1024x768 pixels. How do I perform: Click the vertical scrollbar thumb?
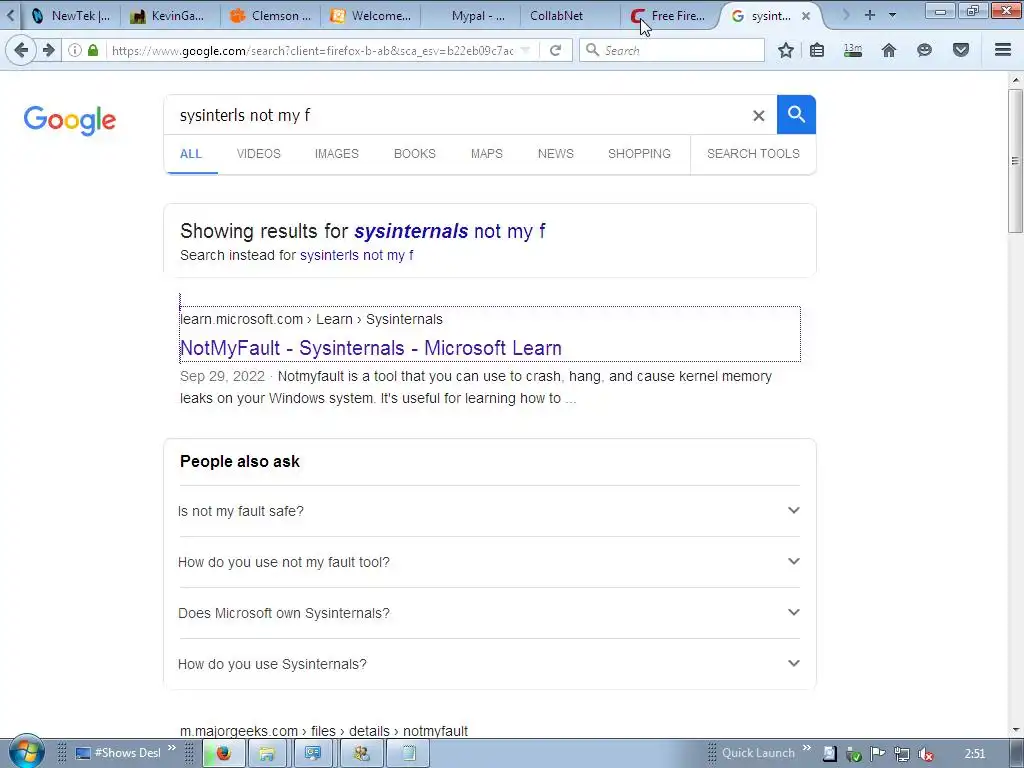[x=1015, y=161]
